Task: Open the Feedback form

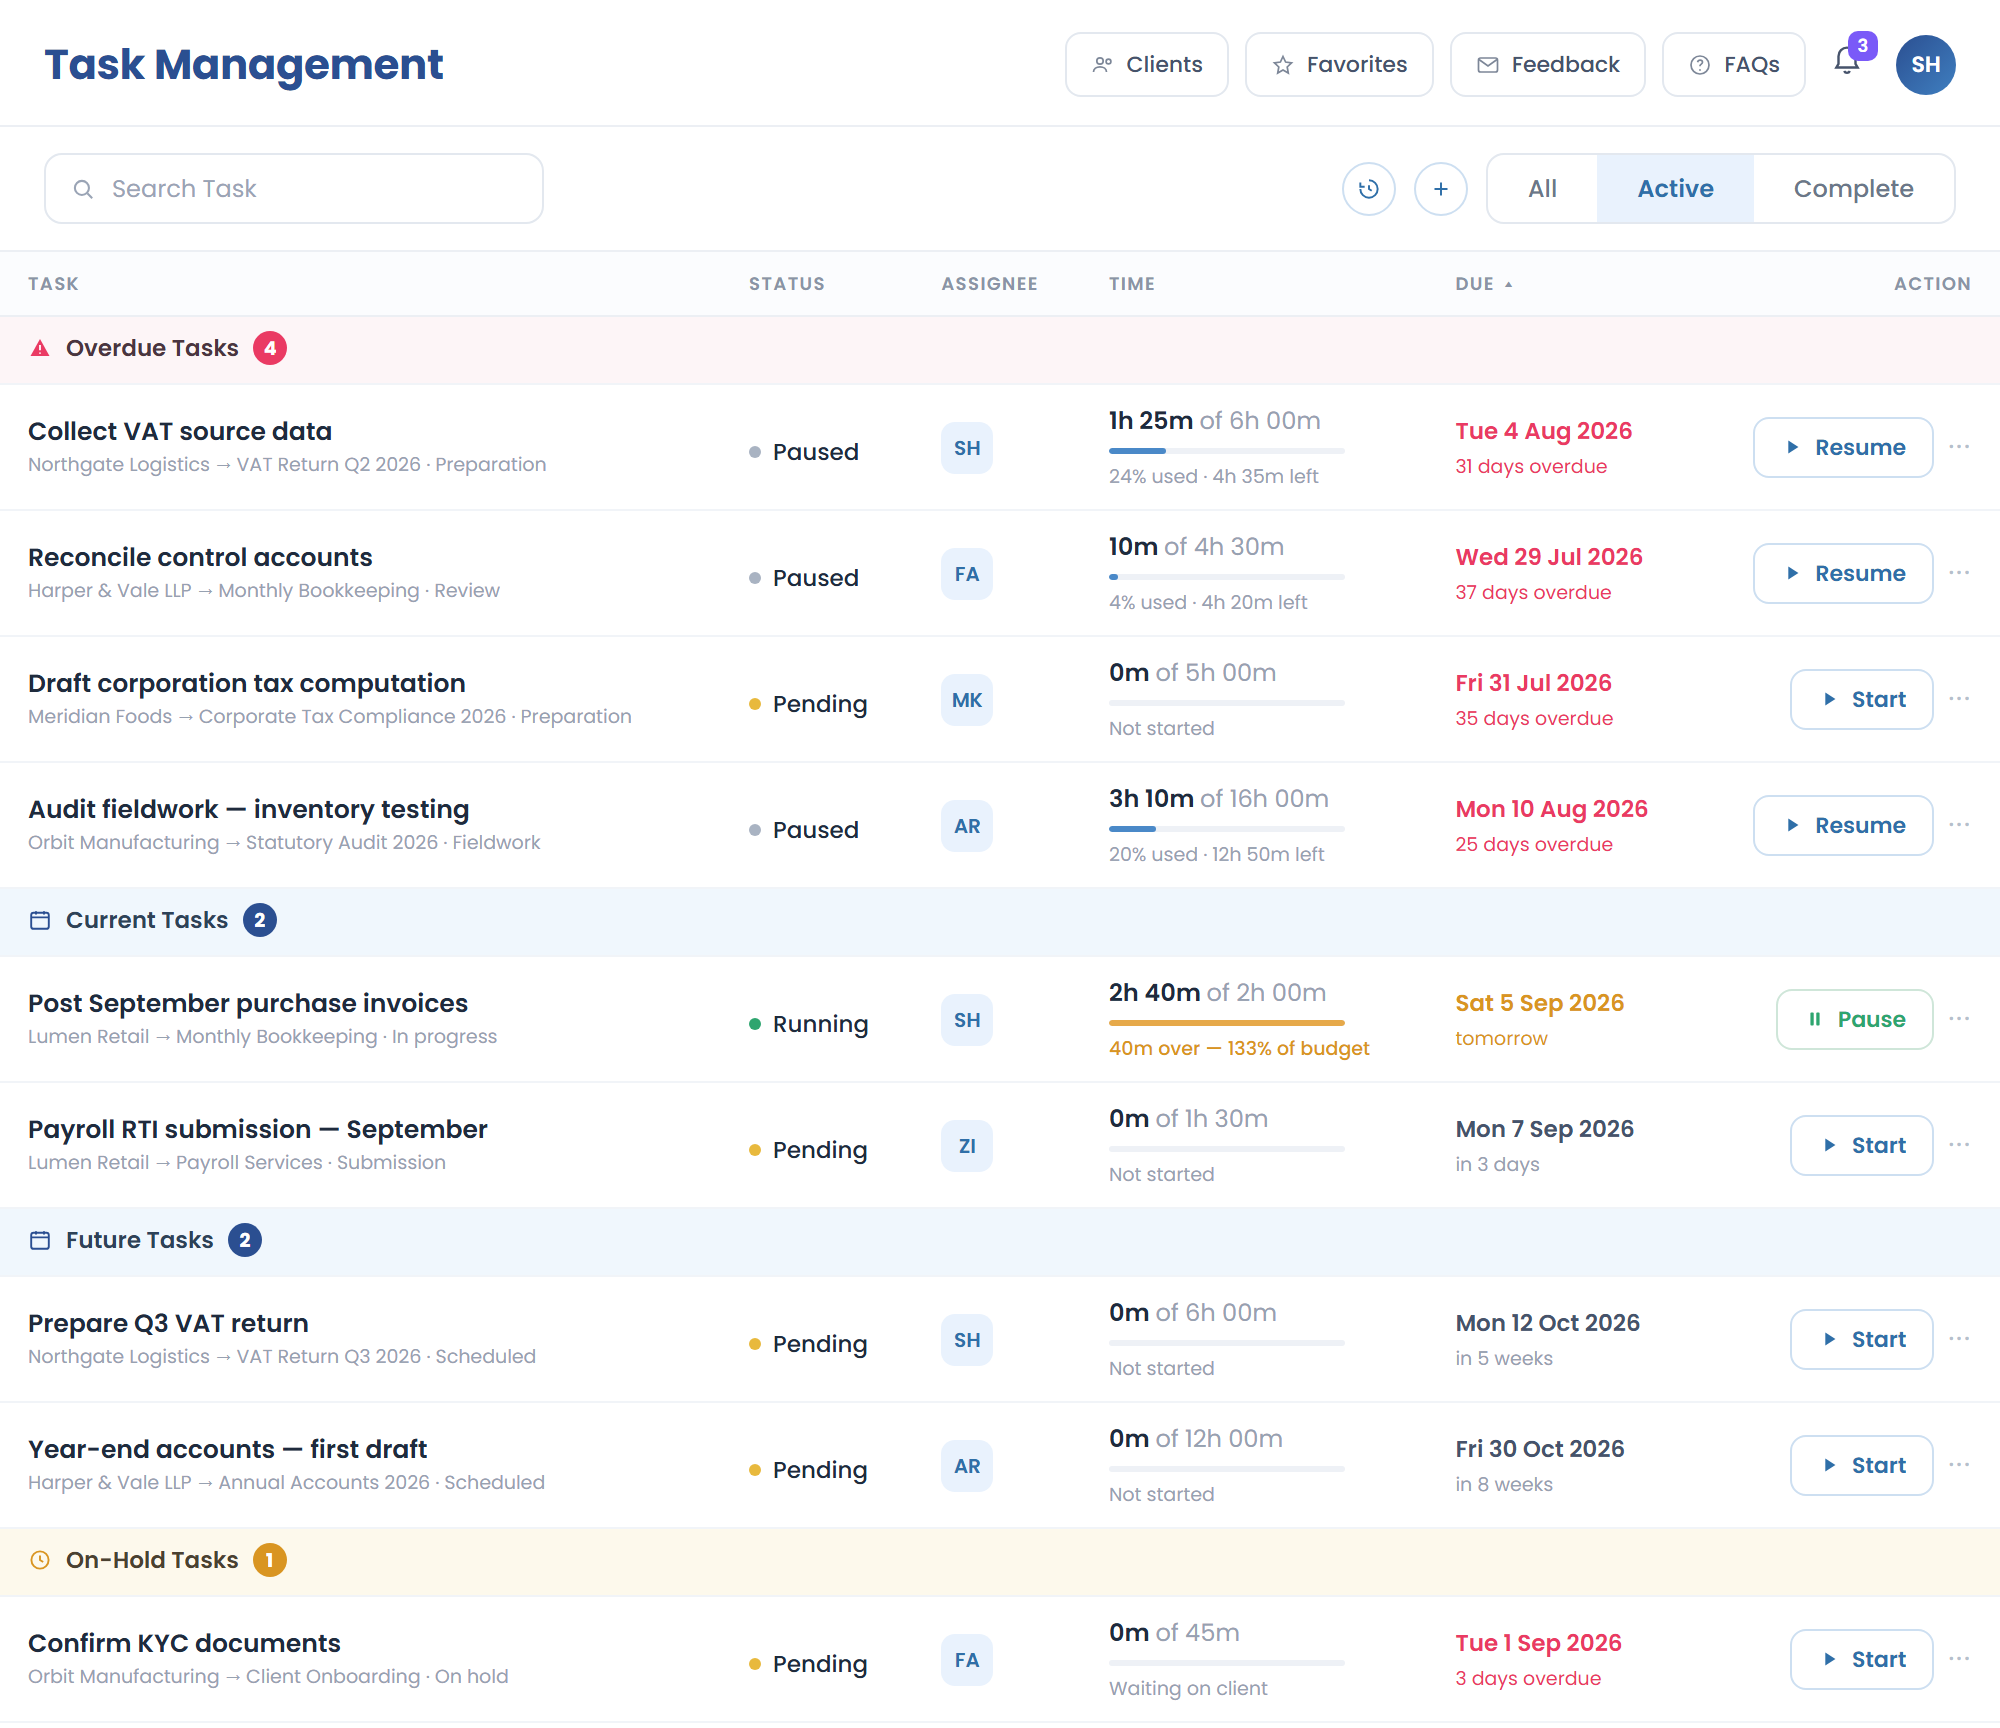Action: point(1547,65)
